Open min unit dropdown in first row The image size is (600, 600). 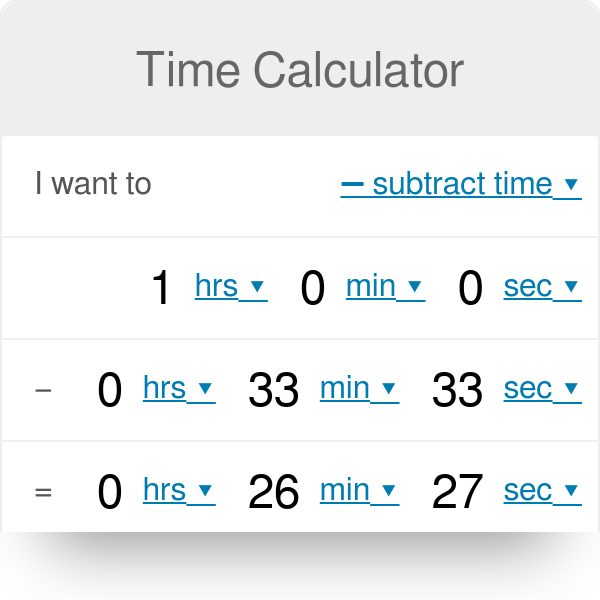384,287
